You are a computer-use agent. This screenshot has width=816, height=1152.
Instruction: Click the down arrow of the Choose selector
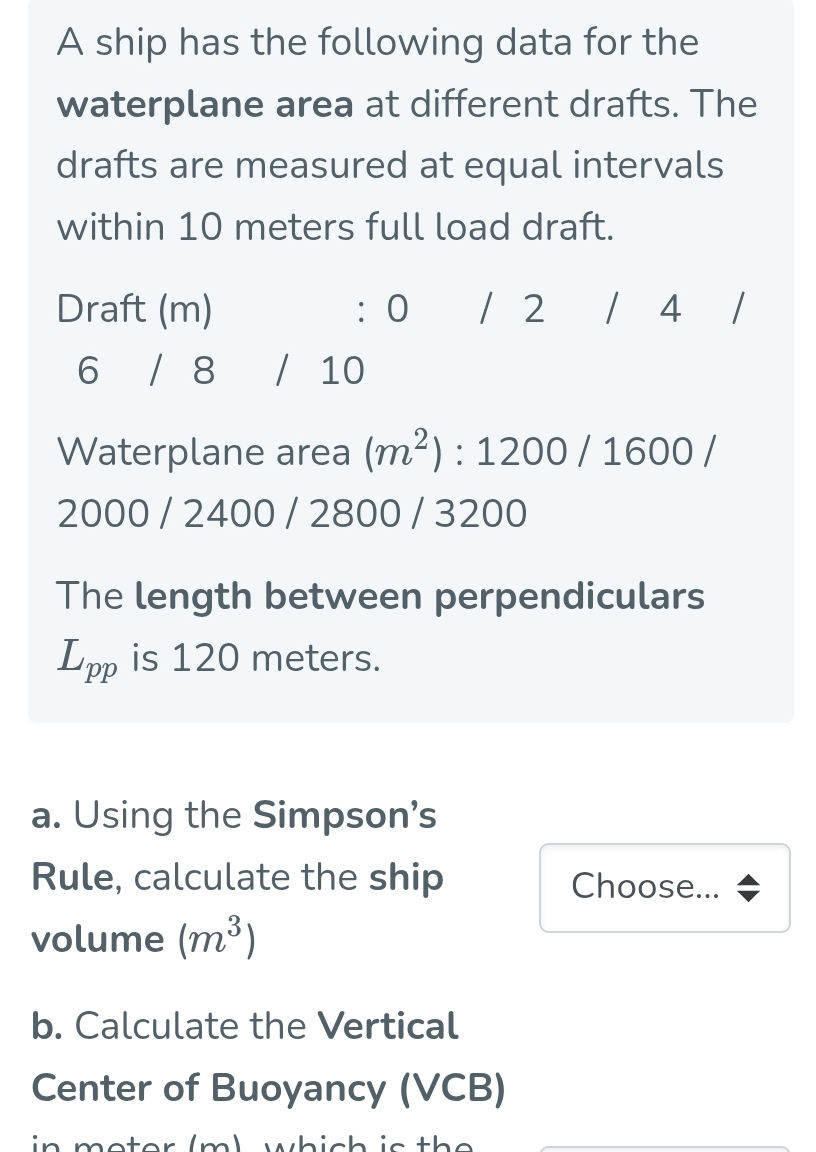(x=750, y=894)
